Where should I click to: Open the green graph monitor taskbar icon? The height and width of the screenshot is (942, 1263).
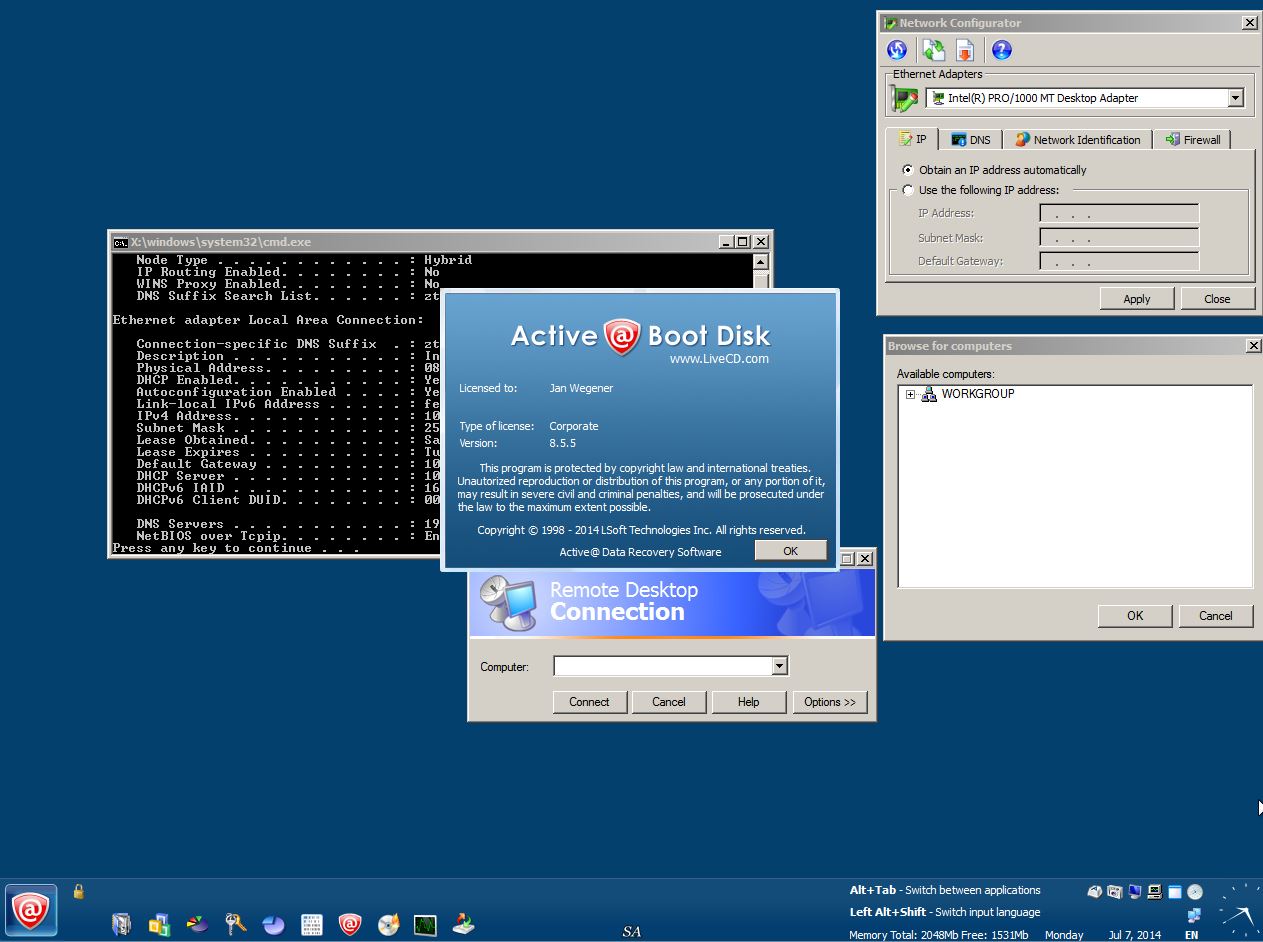(x=426, y=924)
